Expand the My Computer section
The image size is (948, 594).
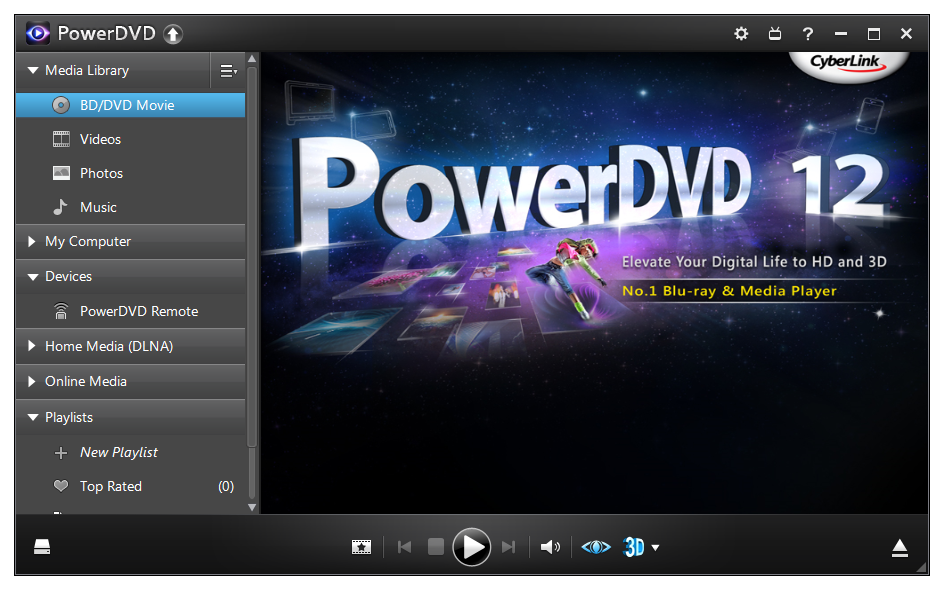coord(88,241)
